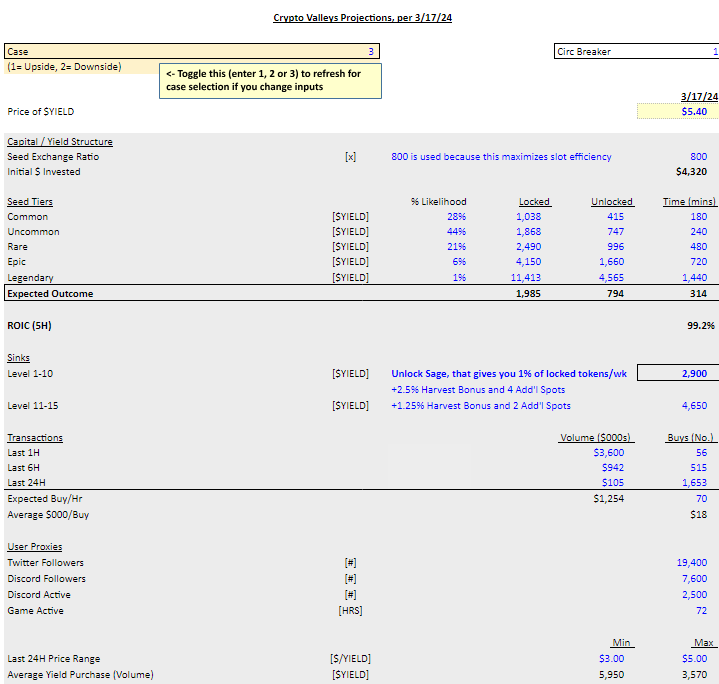Select the Discord Followers value 7,600

click(694, 579)
